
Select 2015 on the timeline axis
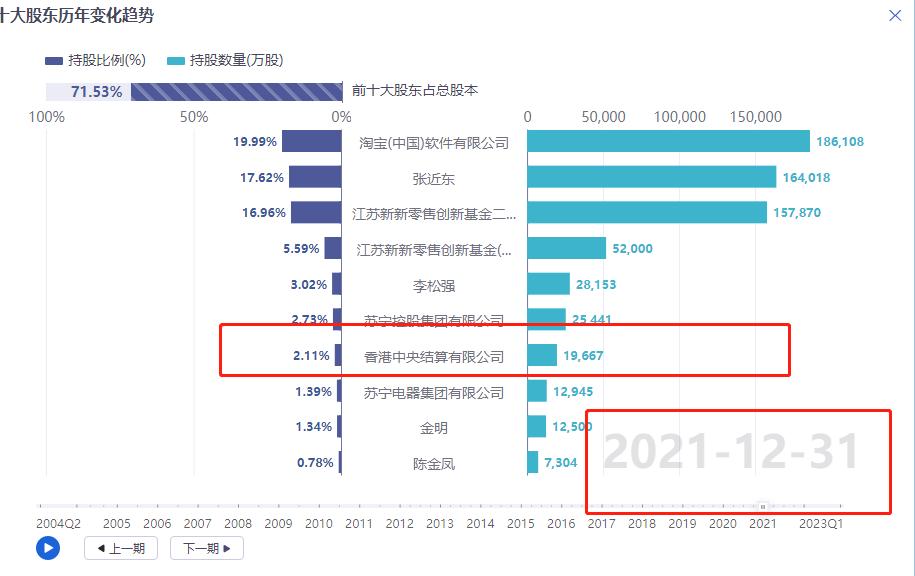[x=520, y=522]
